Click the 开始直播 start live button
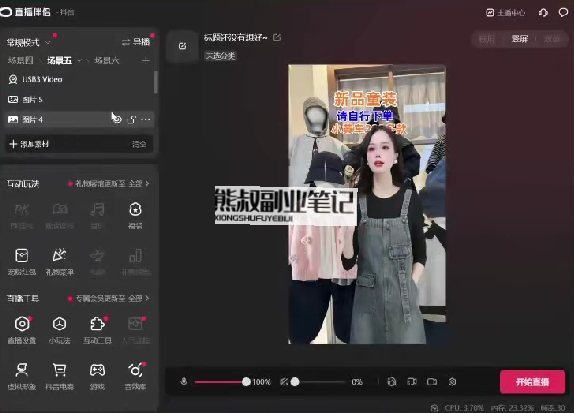Image resolution: width=574 pixels, height=413 pixels. pyautogui.click(x=532, y=382)
